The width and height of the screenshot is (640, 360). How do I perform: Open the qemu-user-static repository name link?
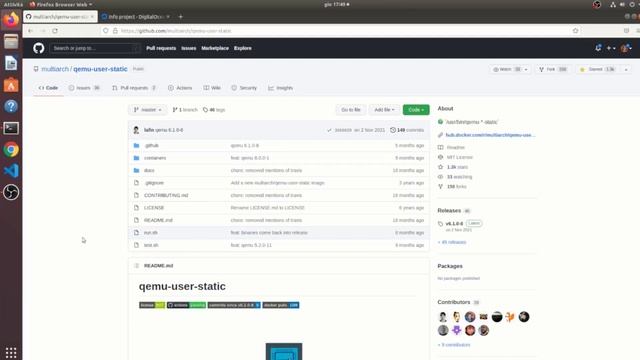point(100,69)
